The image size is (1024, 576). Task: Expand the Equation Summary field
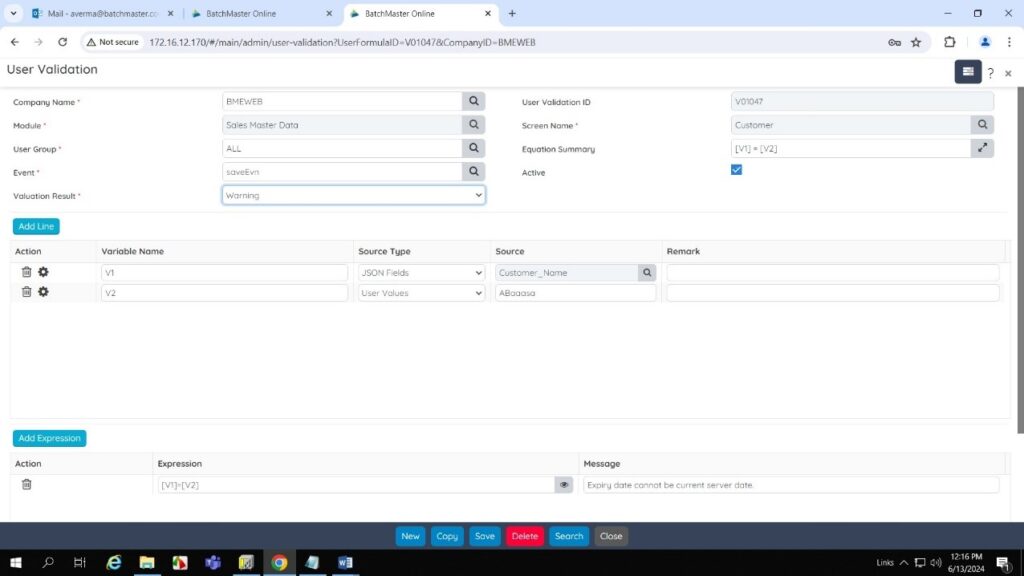click(x=982, y=148)
